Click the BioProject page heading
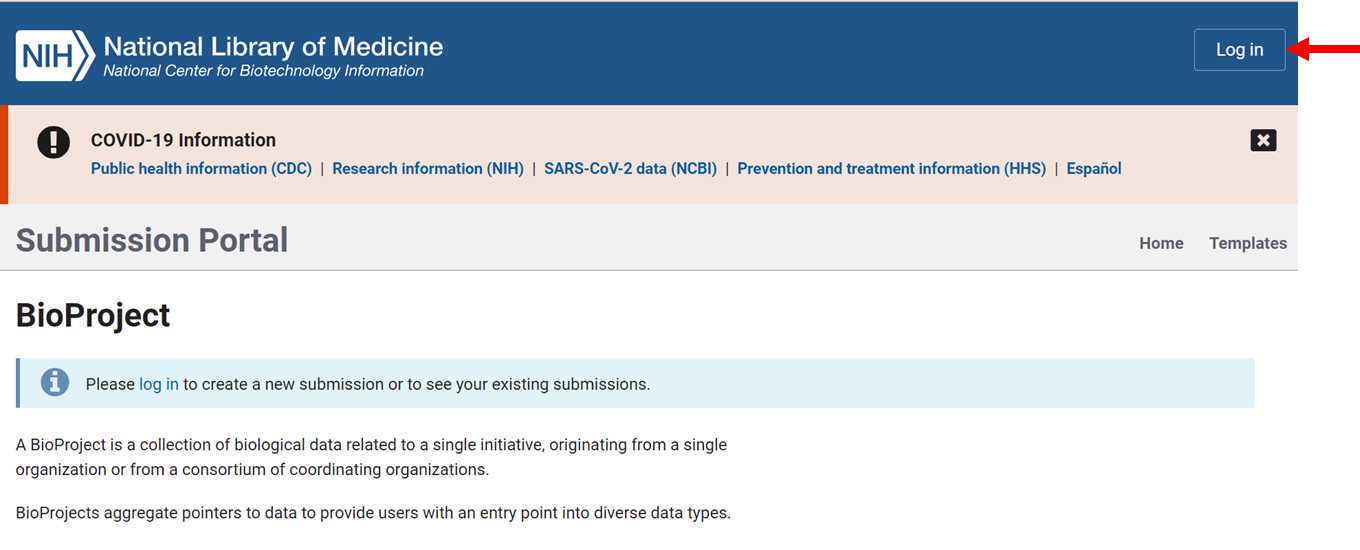Image resolution: width=1360 pixels, height=550 pixels. 93,315
